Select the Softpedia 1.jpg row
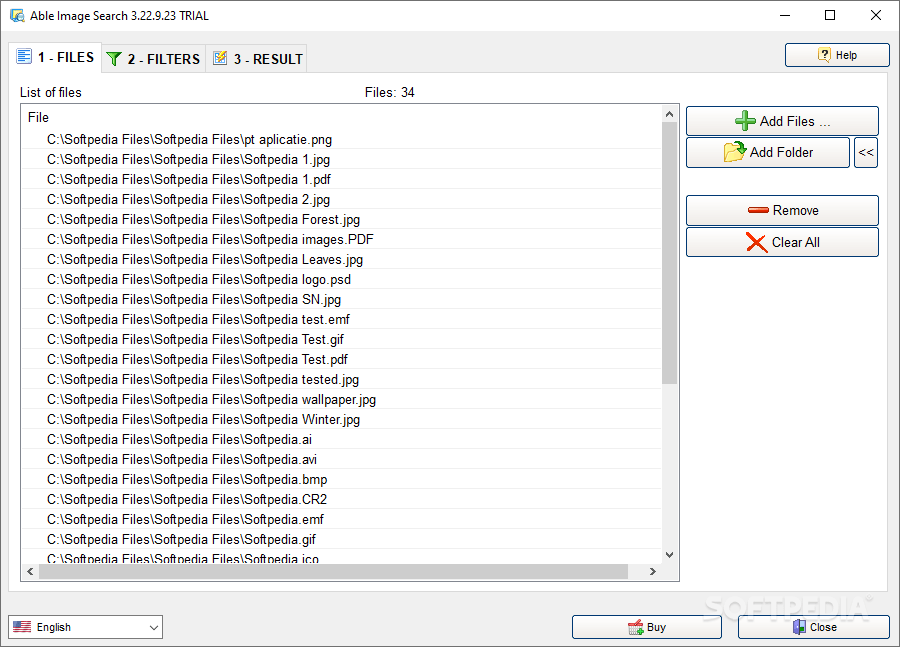This screenshot has width=900, height=647. coord(342,160)
